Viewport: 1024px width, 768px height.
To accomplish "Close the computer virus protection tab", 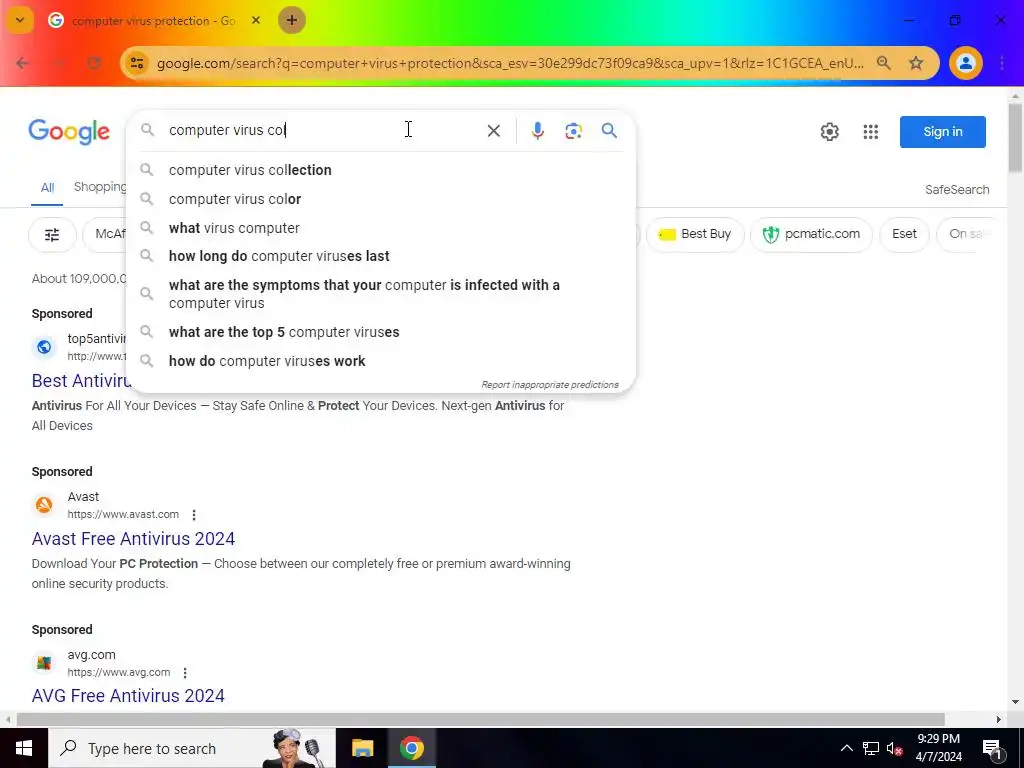I will click(255, 20).
